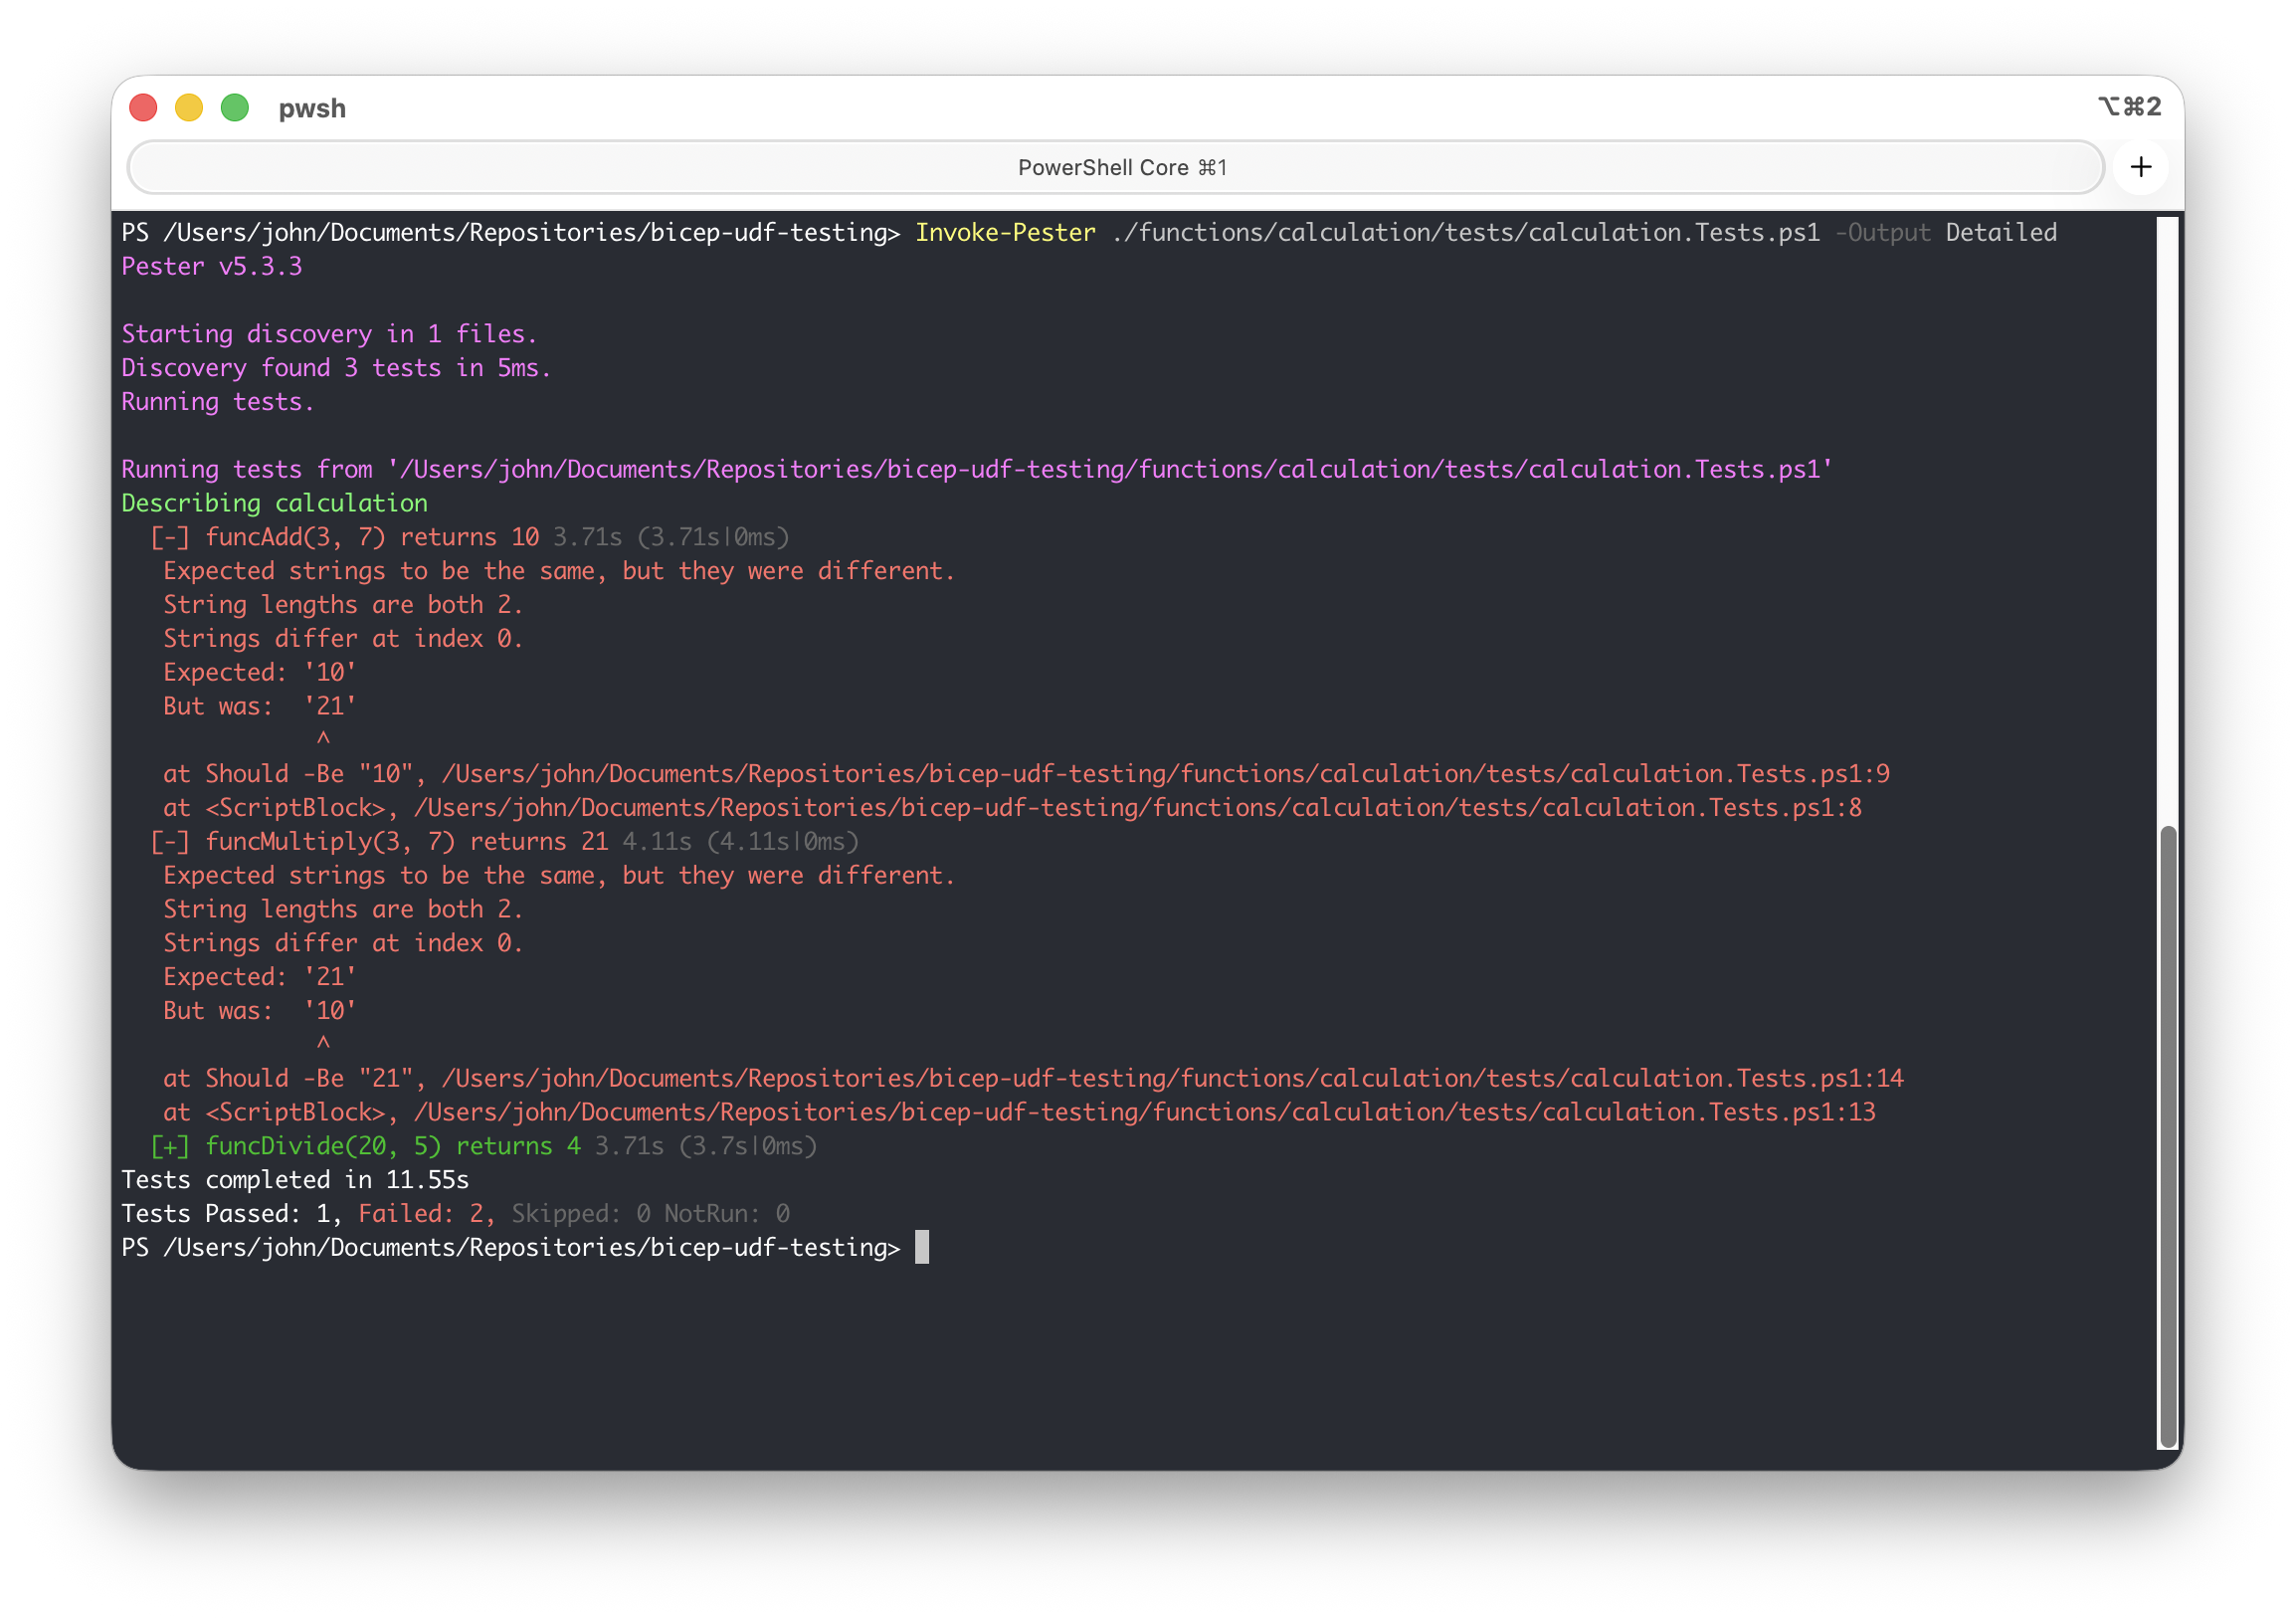Click the Tests completed in 11.55s line
The image size is (2296, 1618).
point(295,1180)
